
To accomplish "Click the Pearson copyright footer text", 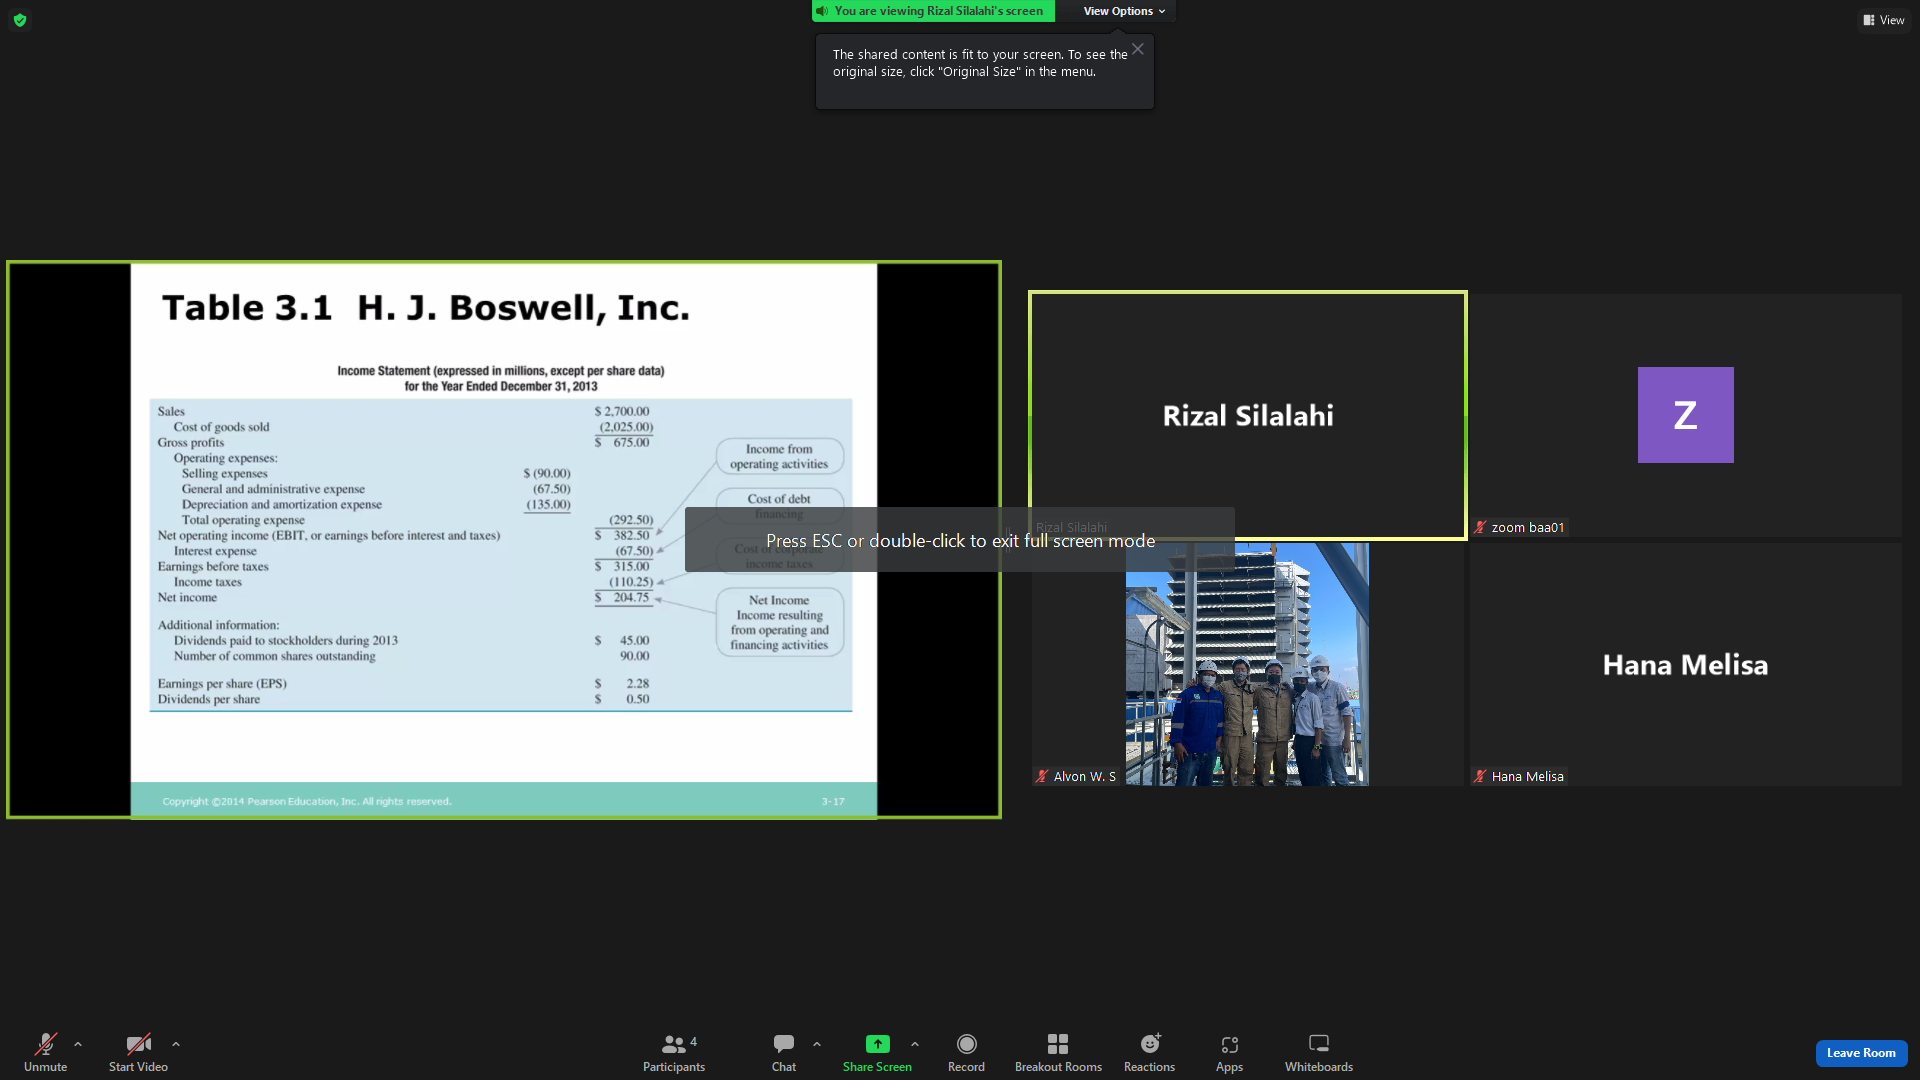I will pos(307,802).
